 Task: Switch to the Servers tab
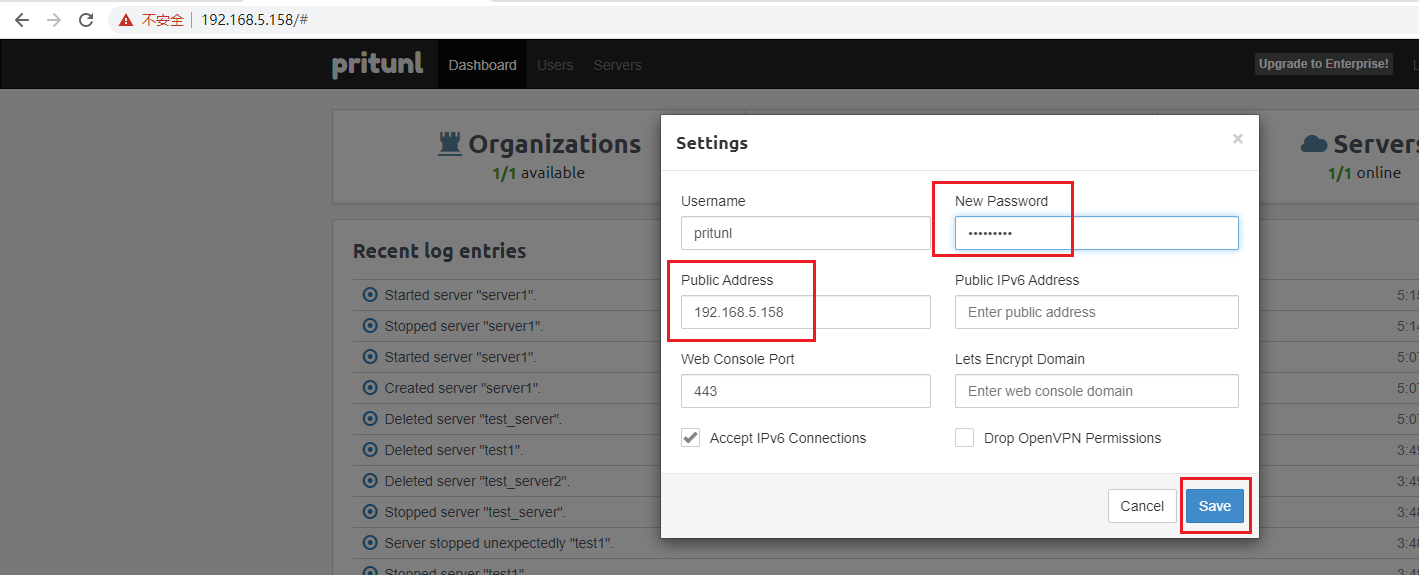(x=617, y=65)
